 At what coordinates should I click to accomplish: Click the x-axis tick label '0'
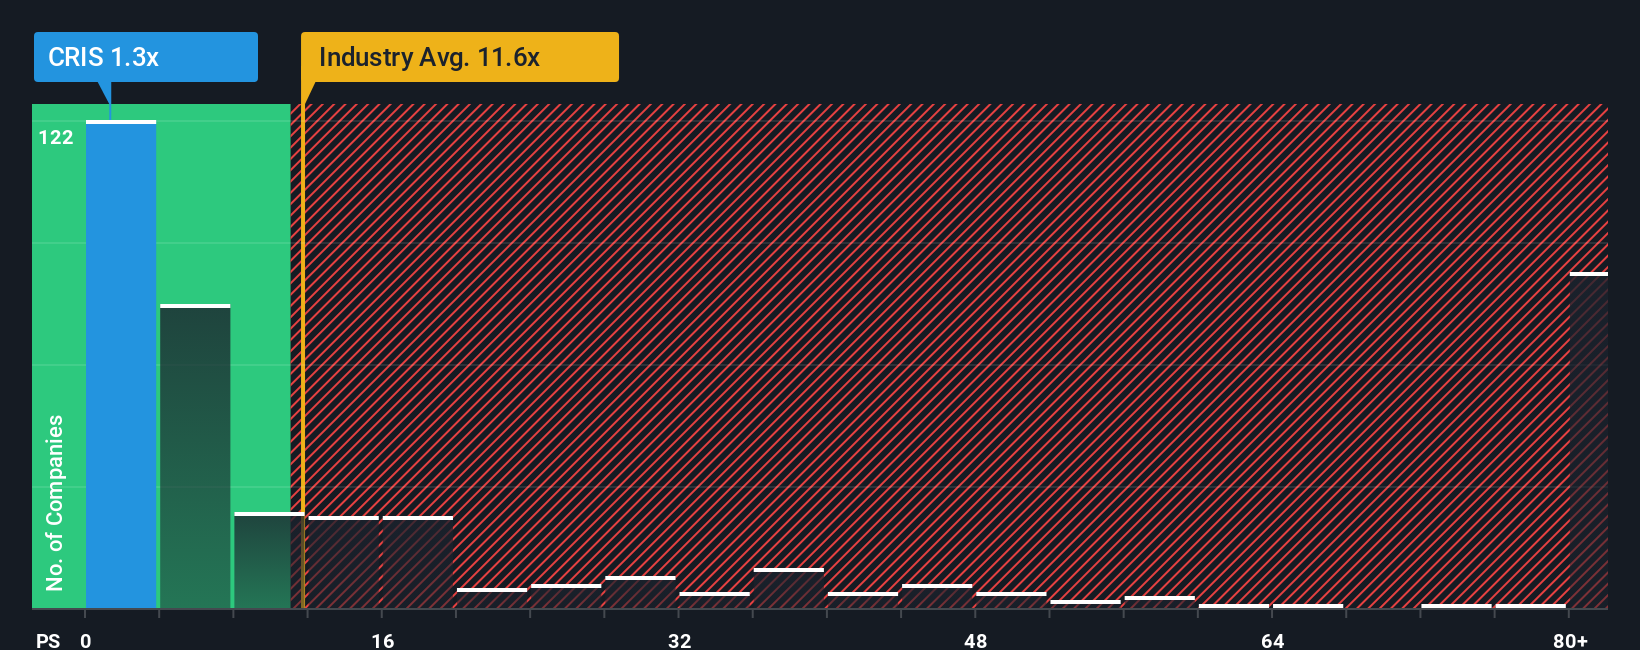(86, 640)
